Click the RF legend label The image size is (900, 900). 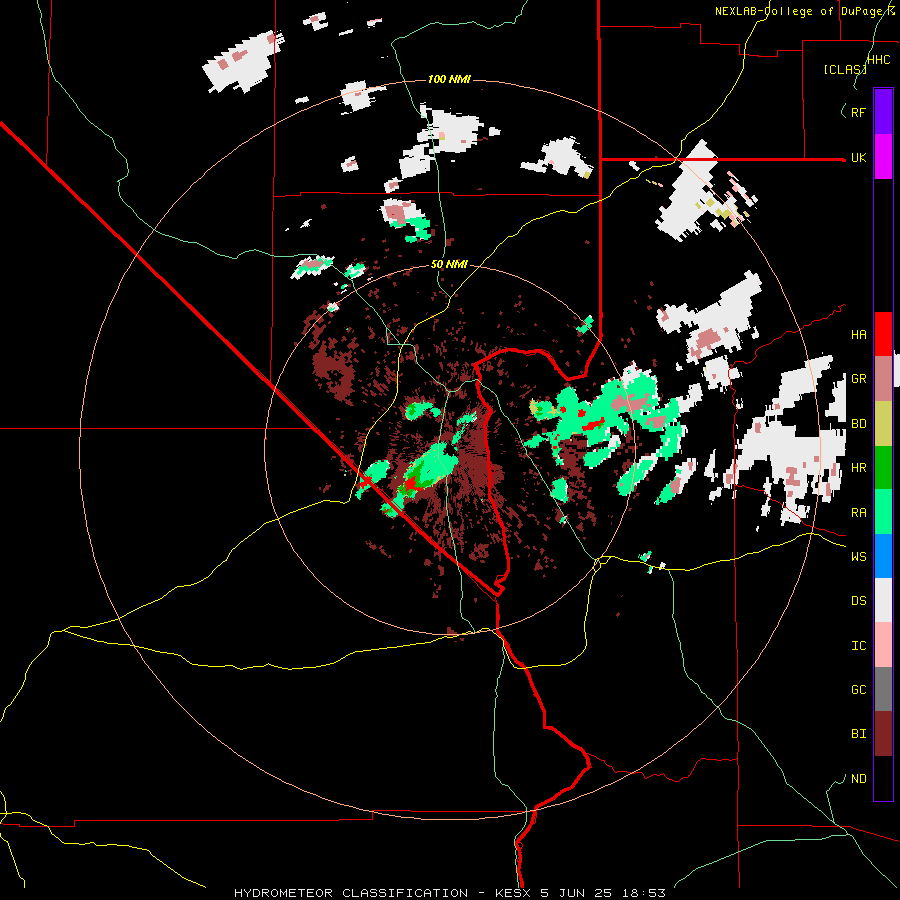click(858, 112)
